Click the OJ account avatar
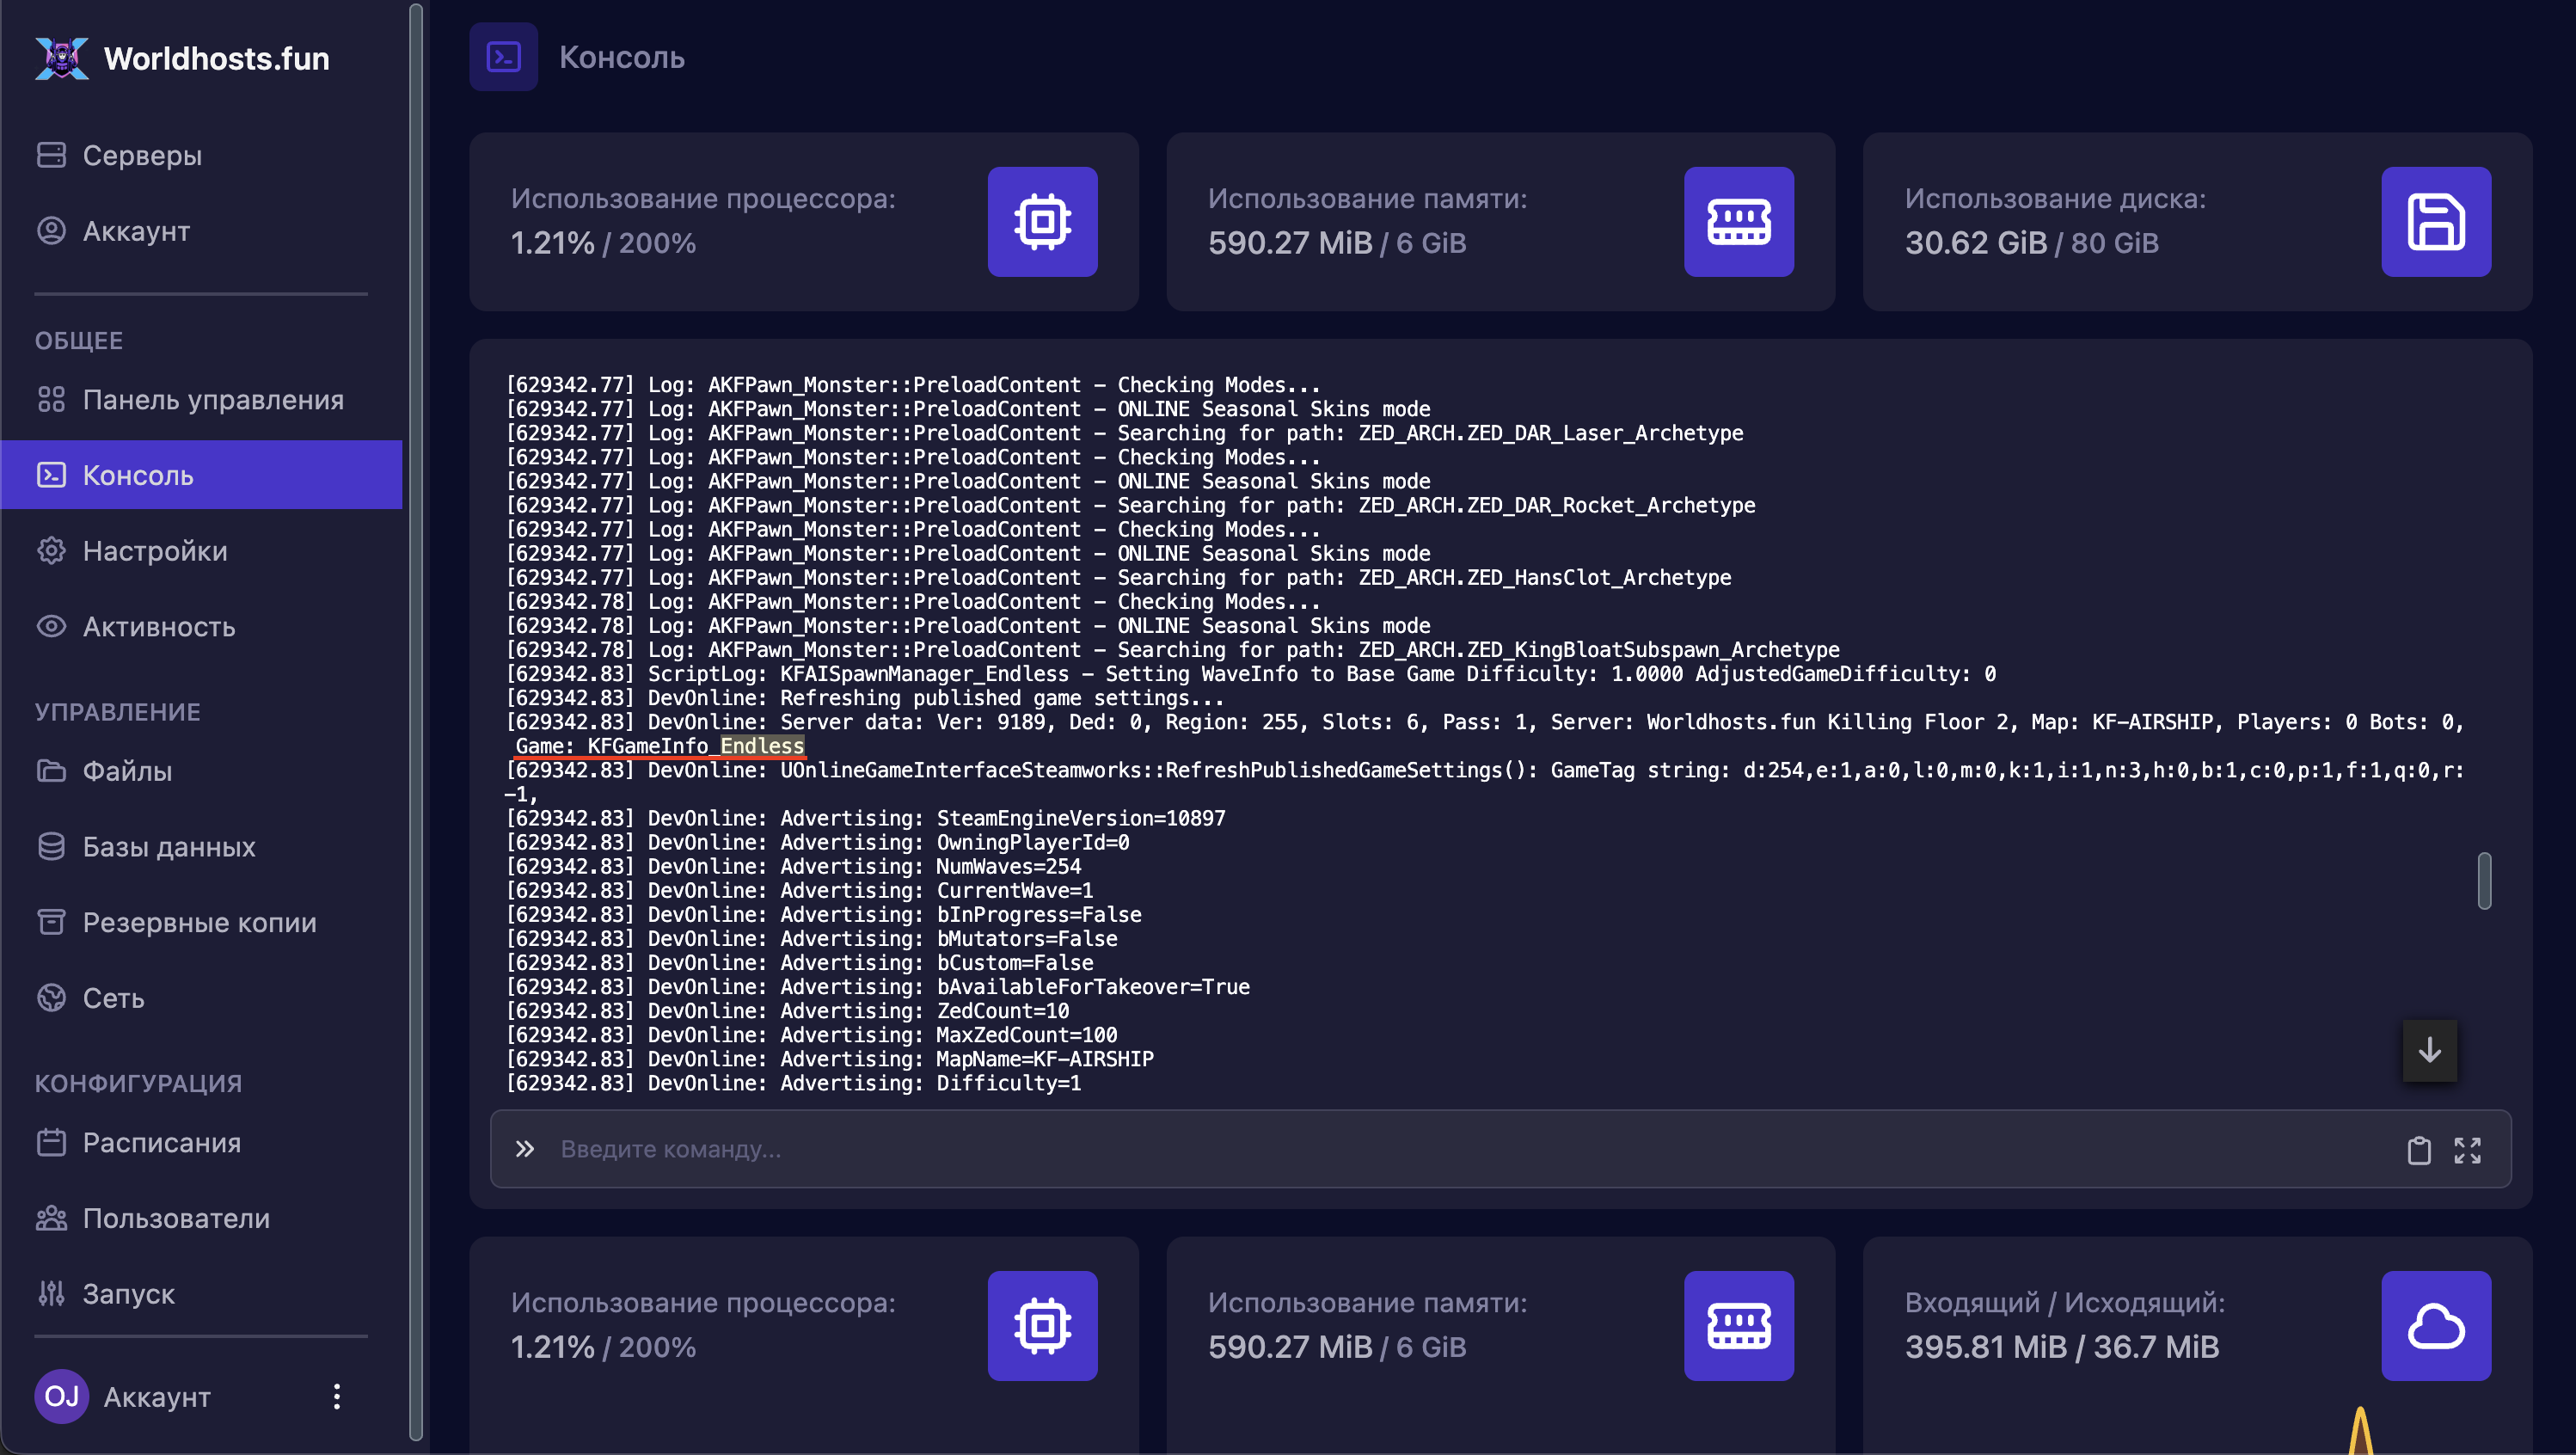2576x1455 pixels. [x=61, y=1396]
